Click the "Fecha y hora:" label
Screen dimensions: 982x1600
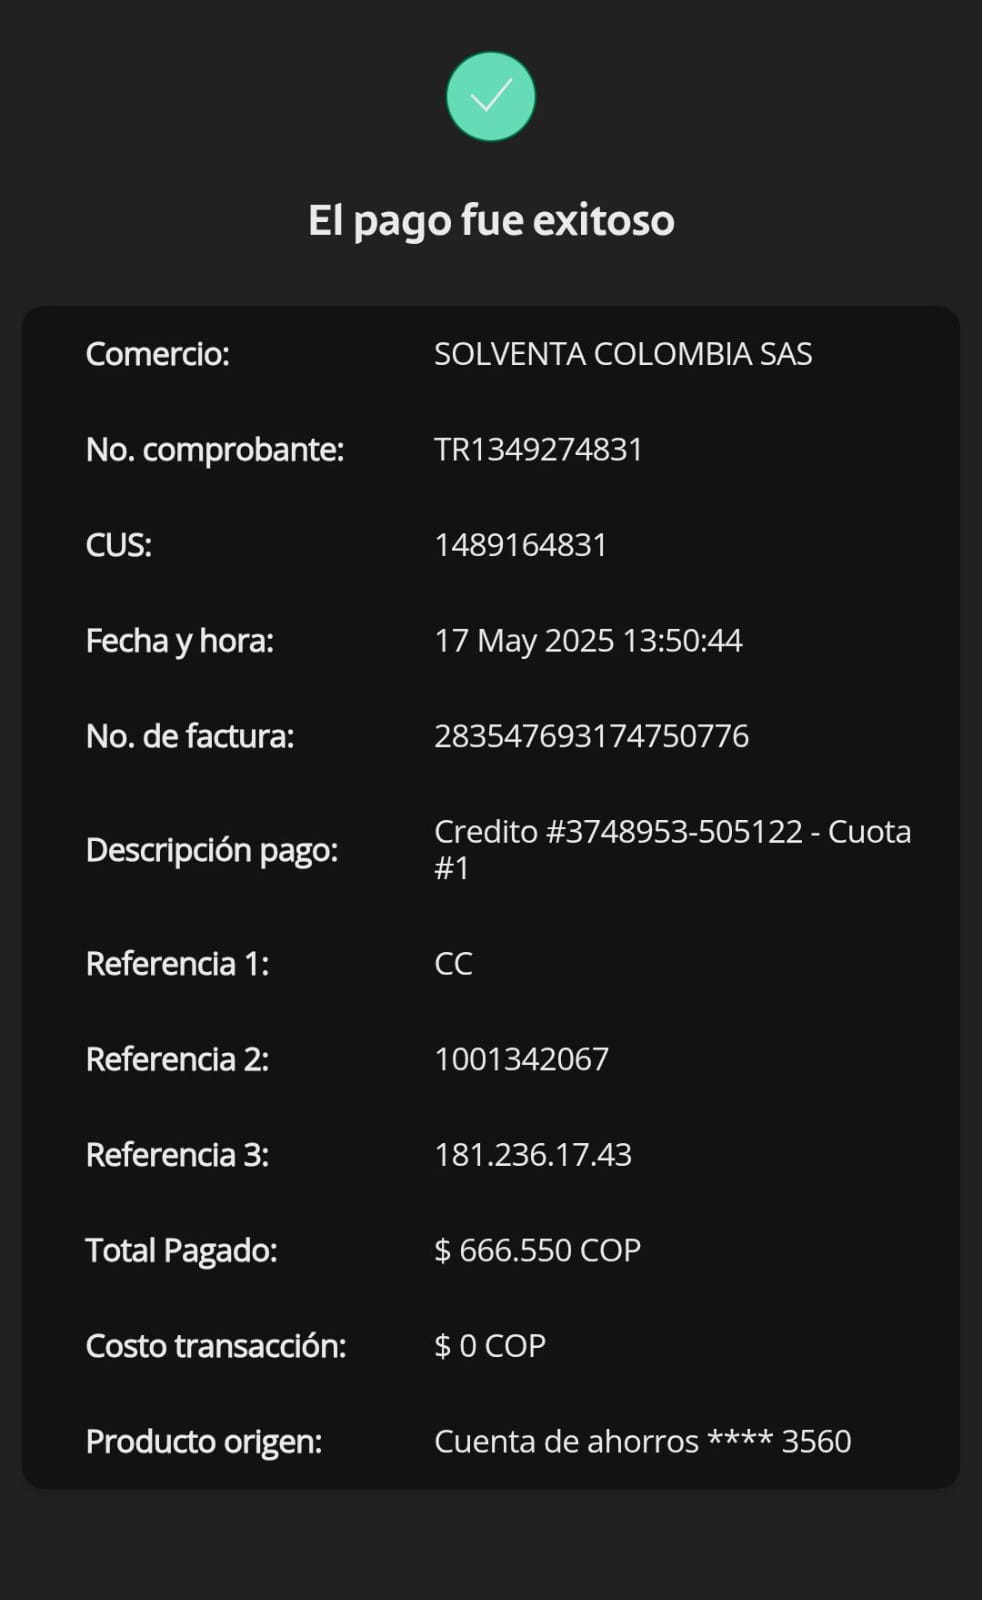pos(180,641)
